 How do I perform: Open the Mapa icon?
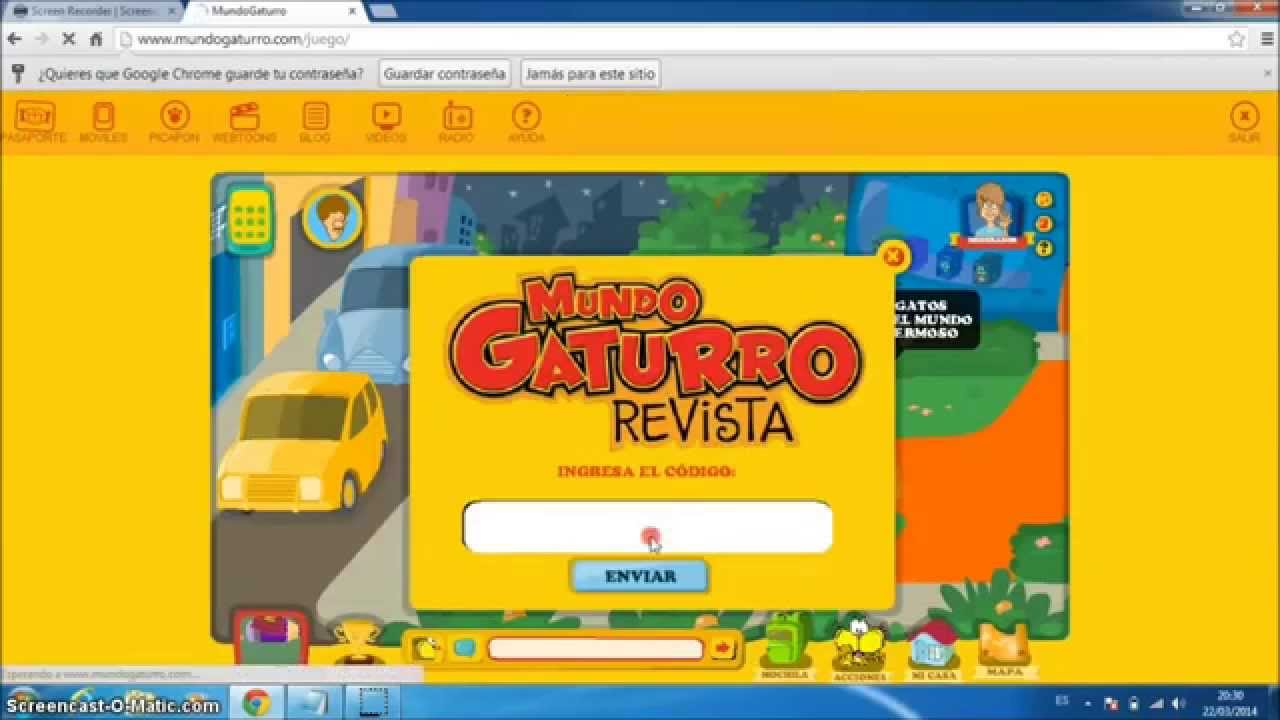[1004, 649]
